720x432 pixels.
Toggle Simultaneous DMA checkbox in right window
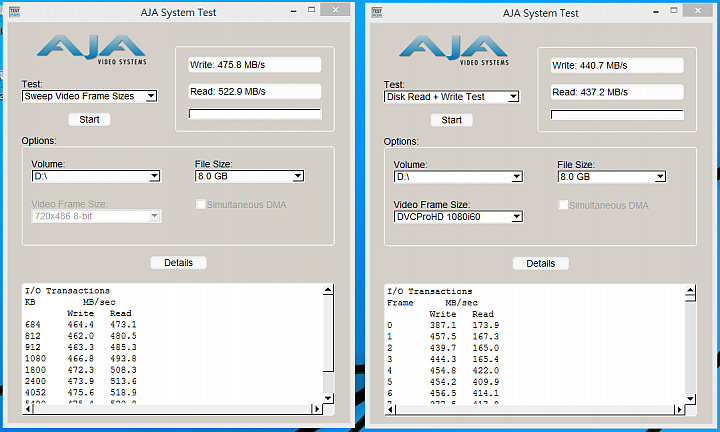(563, 205)
